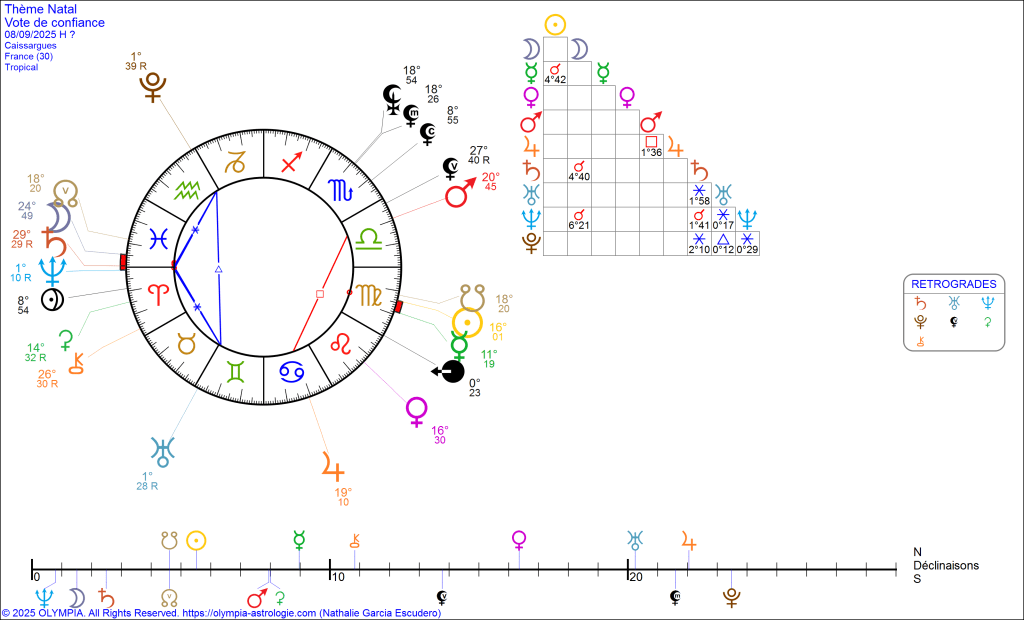1024x620 pixels.
Task: Click the conjunction cell showing 6°21
Action: tap(579, 218)
